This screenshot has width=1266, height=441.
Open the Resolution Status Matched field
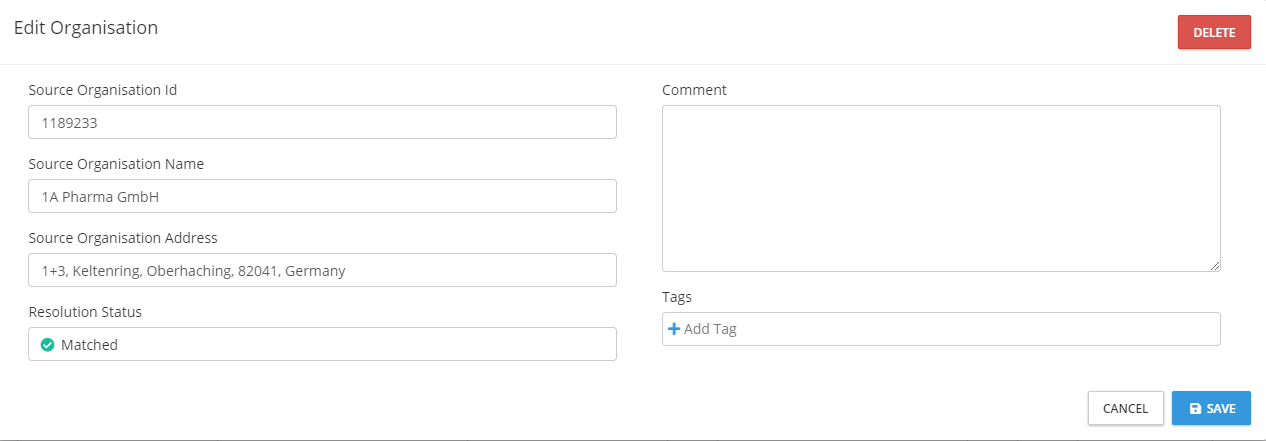322,344
